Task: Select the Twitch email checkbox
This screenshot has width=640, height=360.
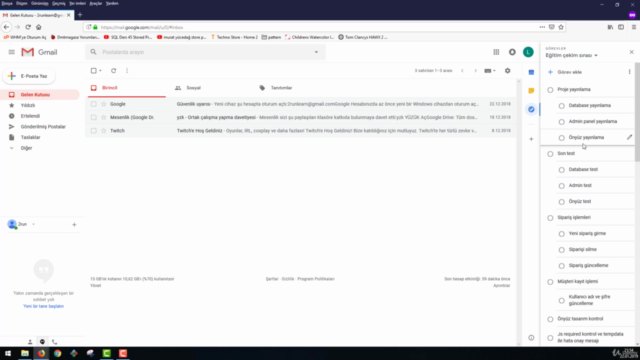Action: click(93, 131)
